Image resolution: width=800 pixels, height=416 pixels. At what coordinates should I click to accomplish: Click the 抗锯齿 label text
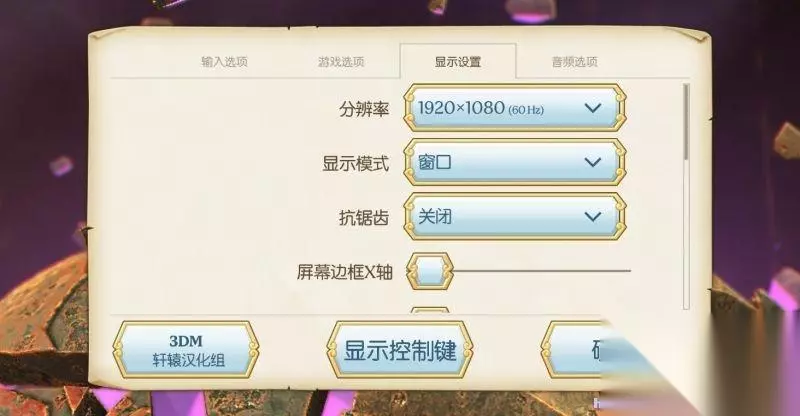pos(364,218)
